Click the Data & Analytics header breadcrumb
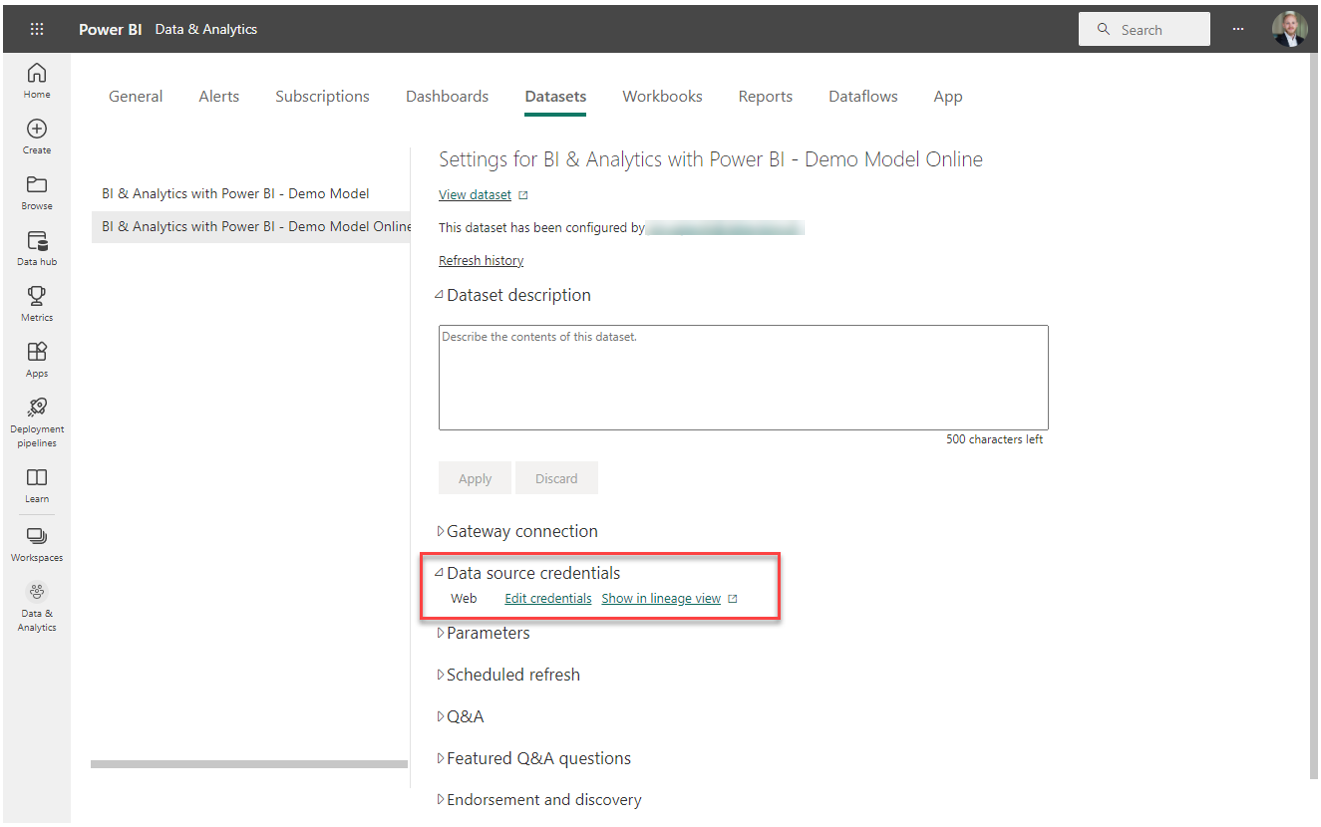Viewport: 1321px width, 827px height. (206, 29)
